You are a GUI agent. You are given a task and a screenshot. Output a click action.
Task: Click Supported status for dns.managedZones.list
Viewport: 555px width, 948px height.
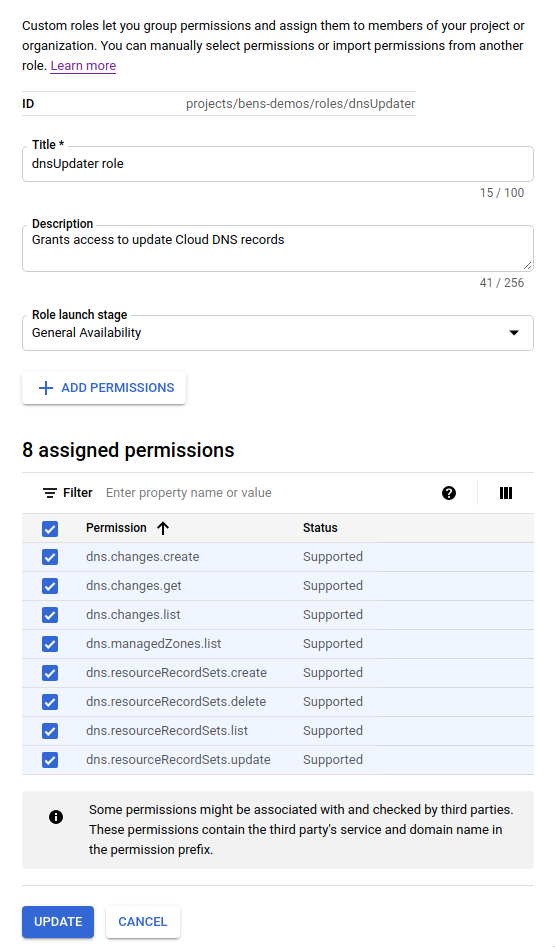[333, 644]
